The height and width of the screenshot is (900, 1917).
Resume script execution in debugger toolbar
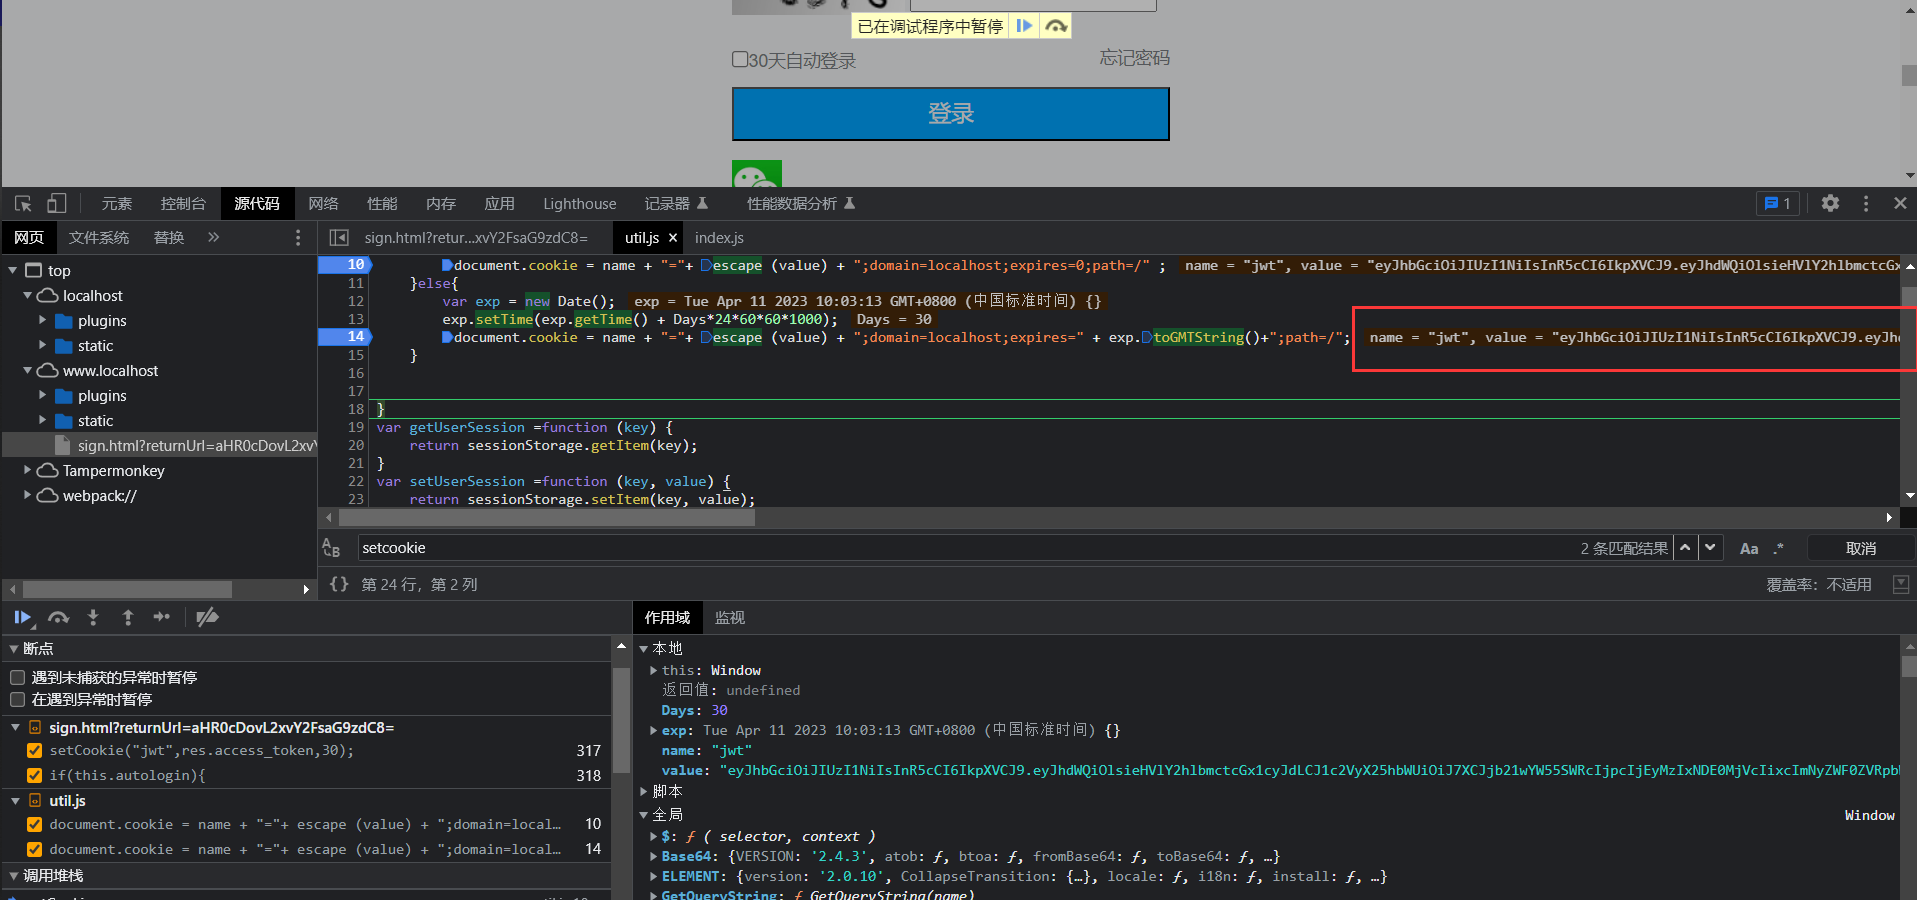coord(22,618)
